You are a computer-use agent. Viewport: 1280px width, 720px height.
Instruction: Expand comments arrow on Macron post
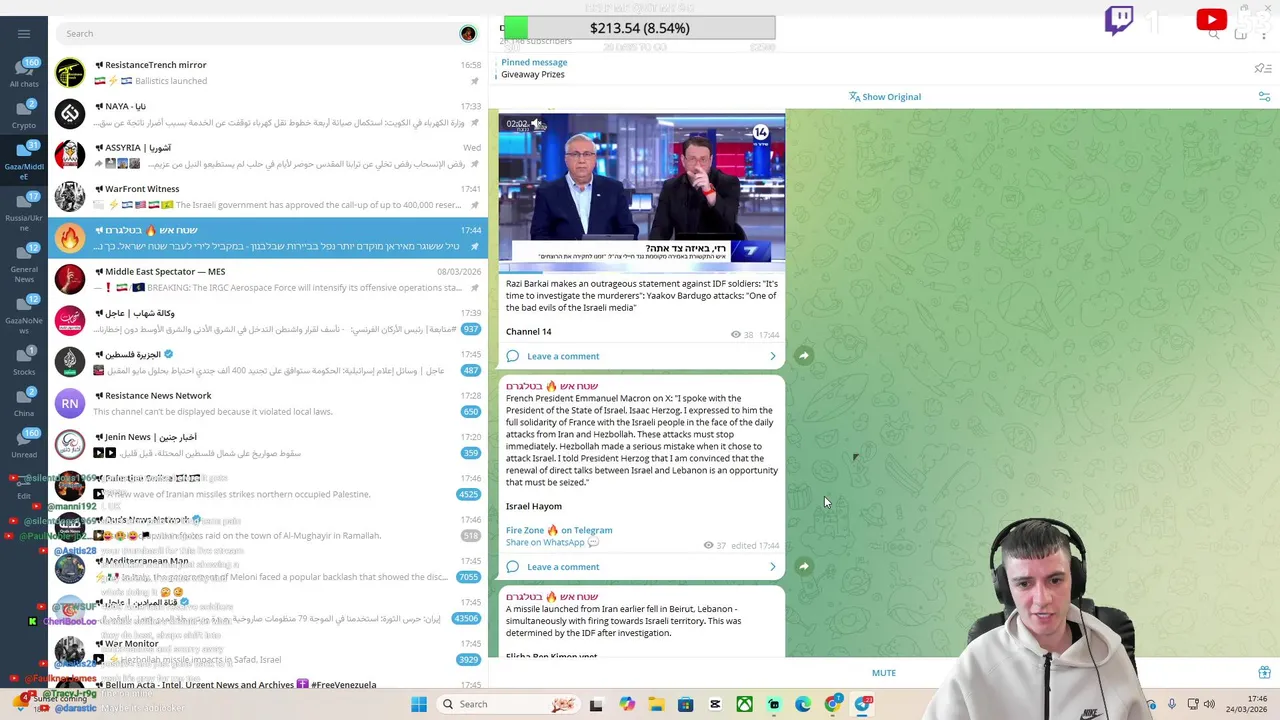click(772, 567)
